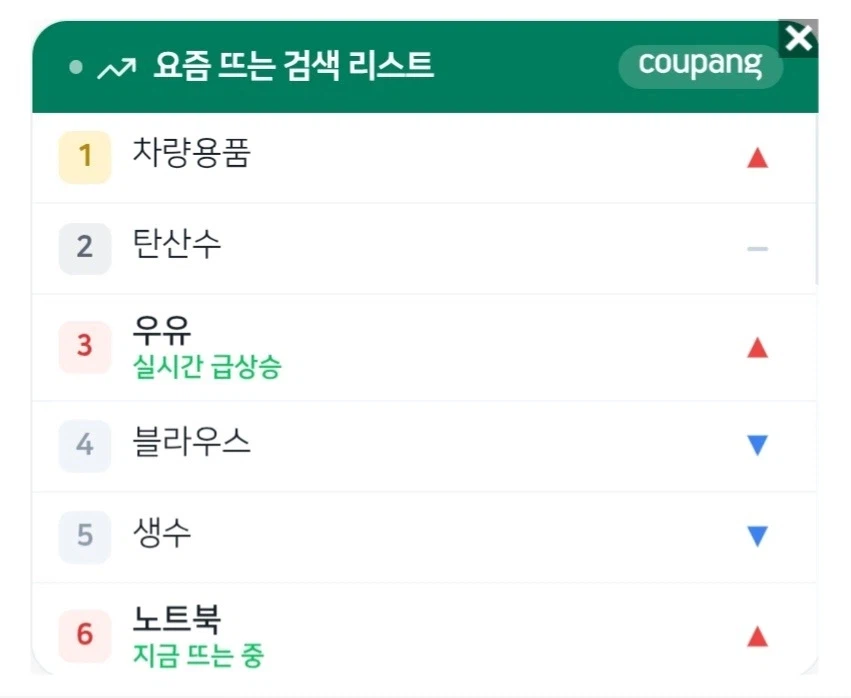This screenshot has width=851, height=698.
Task: Click red up arrow beside 차량용품
Action: coord(757,158)
